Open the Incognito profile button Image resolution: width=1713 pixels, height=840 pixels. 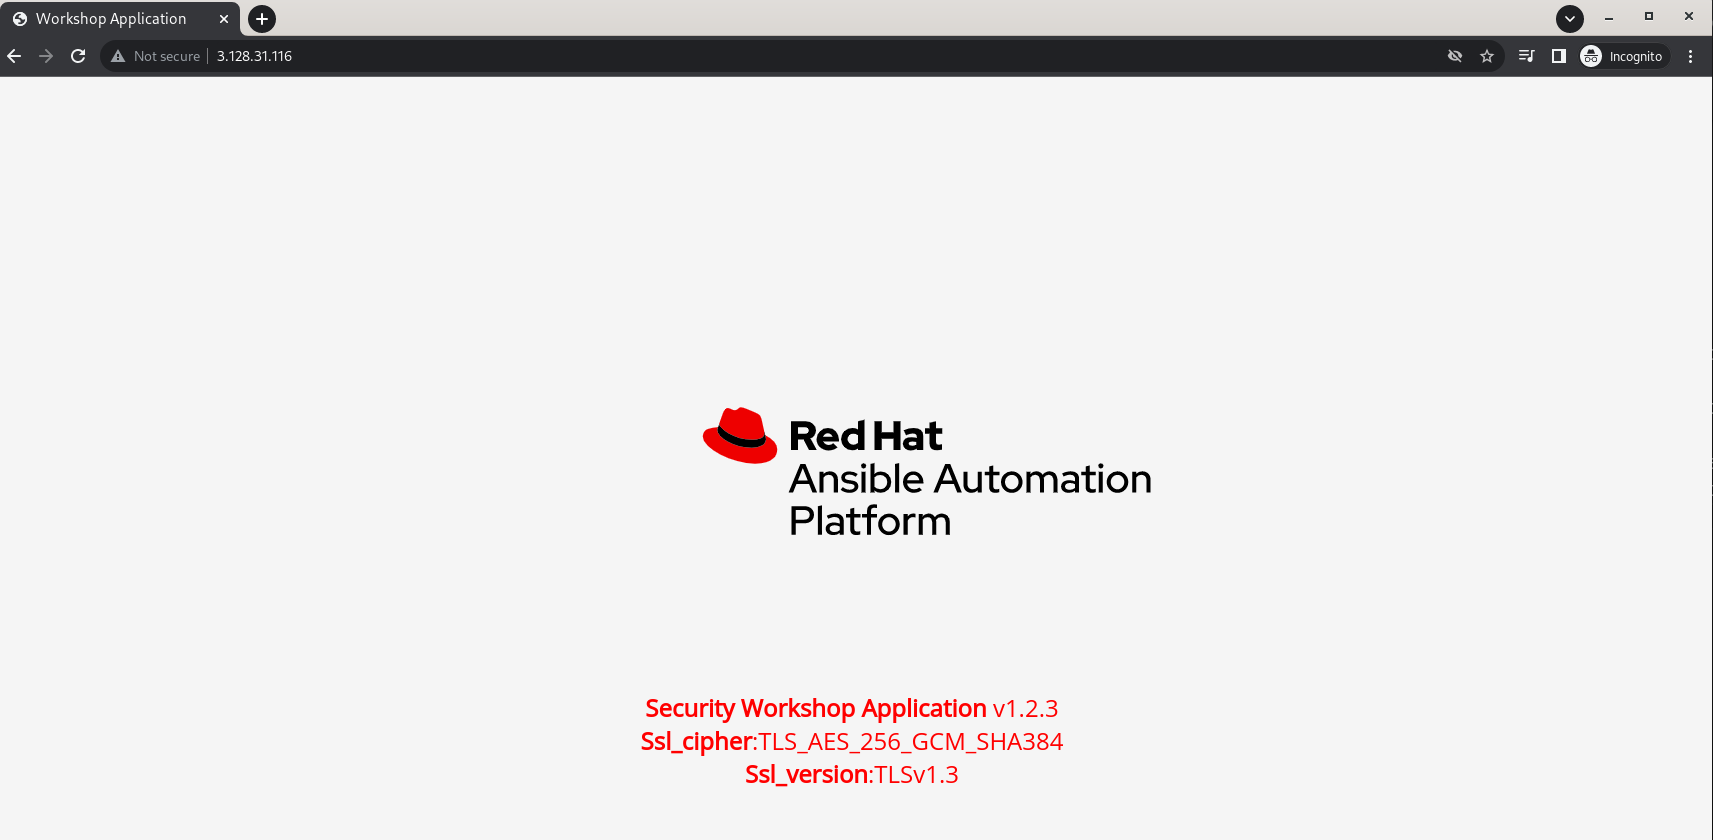(1623, 56)
